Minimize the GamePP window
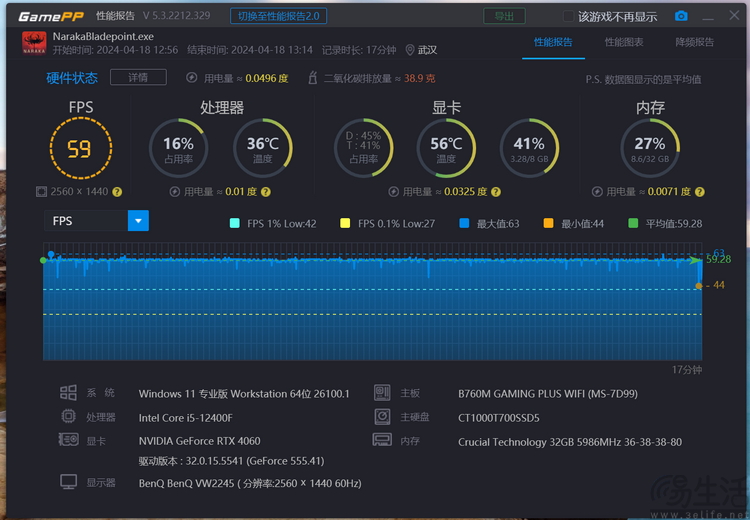 pyautogui.click(x=708, y=17)
